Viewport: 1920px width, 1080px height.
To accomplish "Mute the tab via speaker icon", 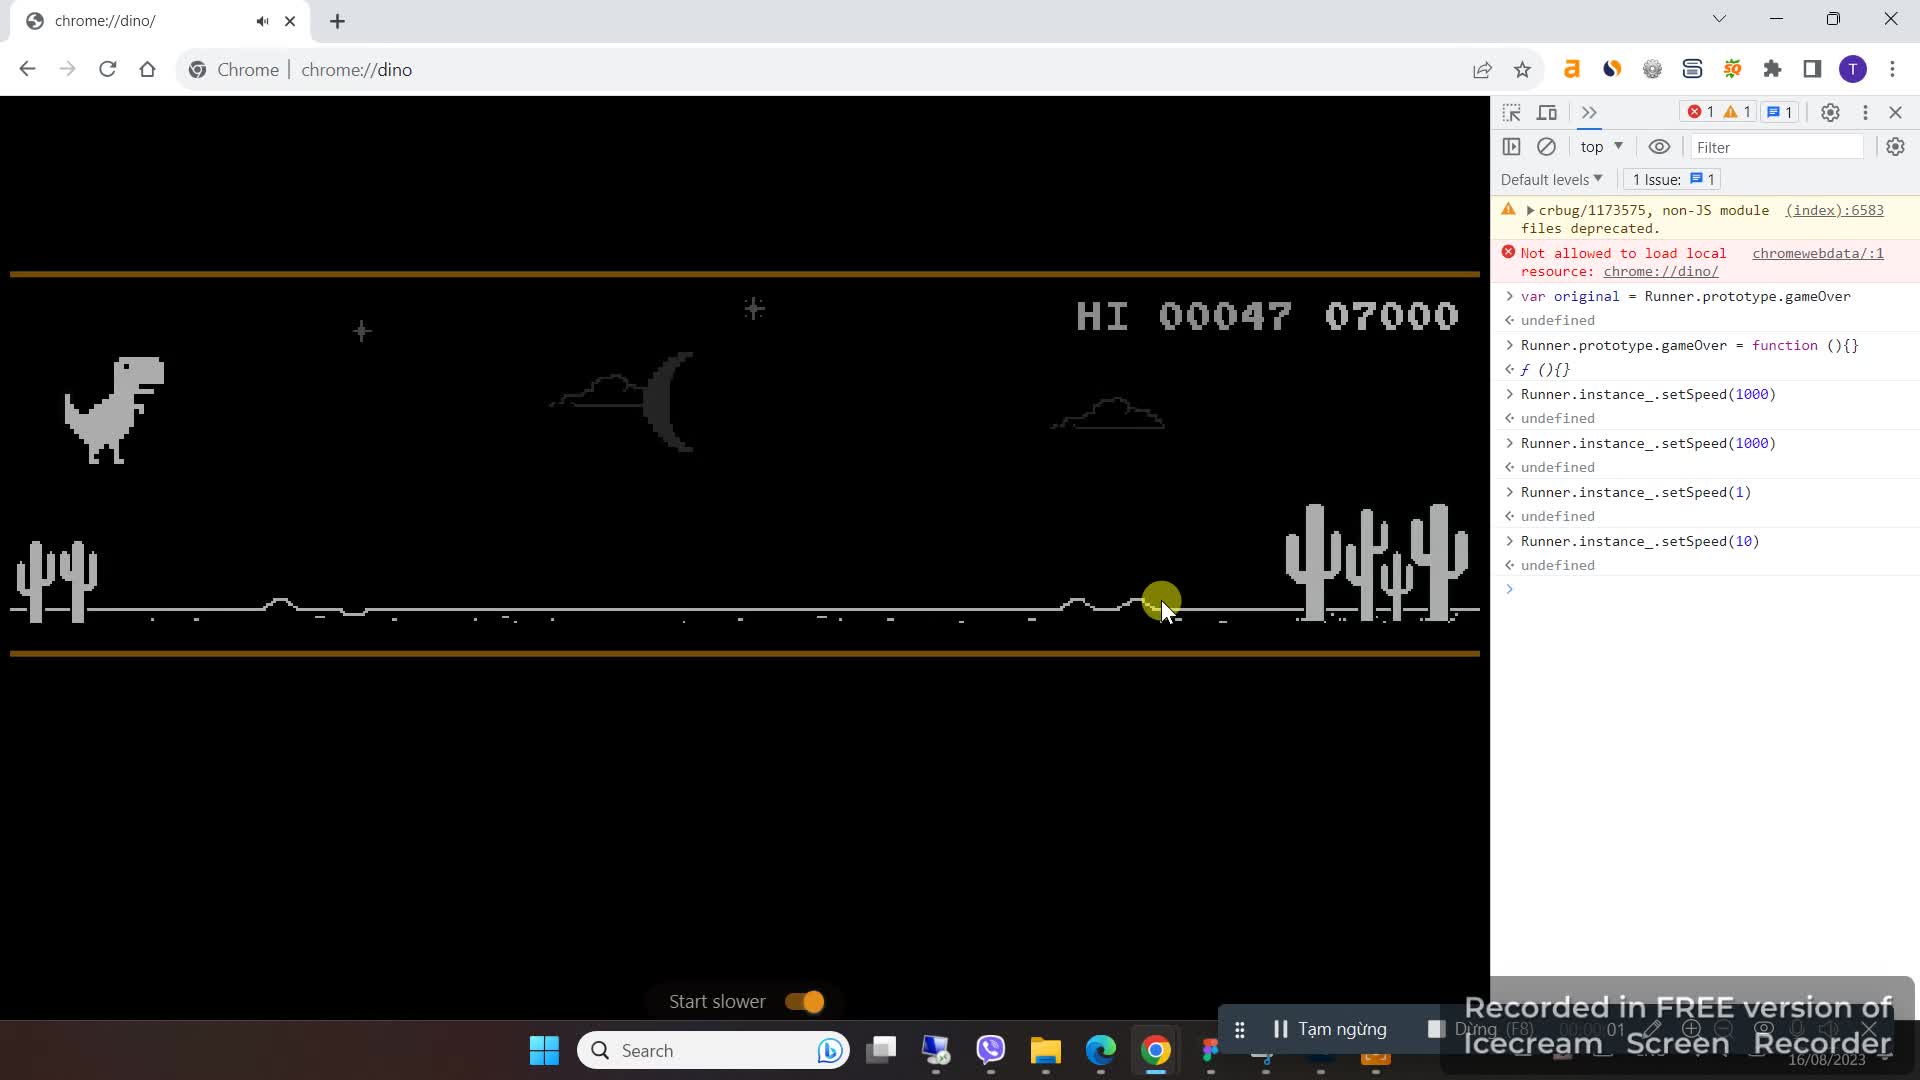I will click(x=262, y=21).
